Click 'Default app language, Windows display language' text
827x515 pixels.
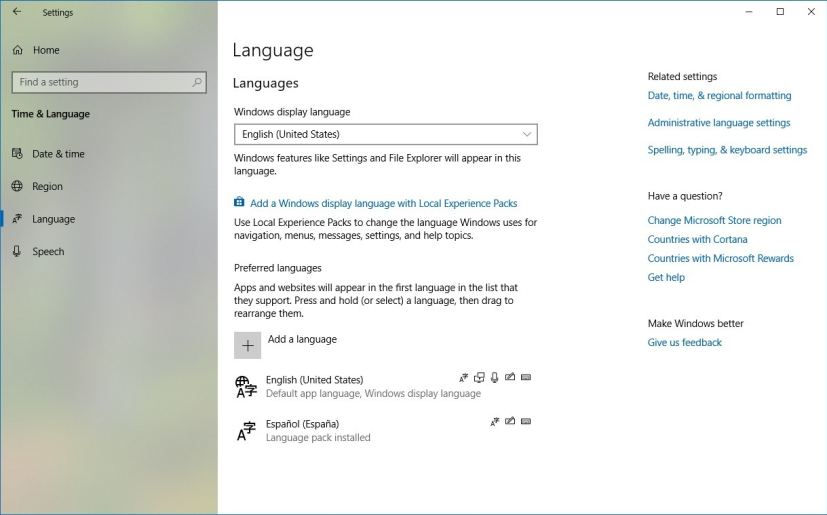click(373, 394)
